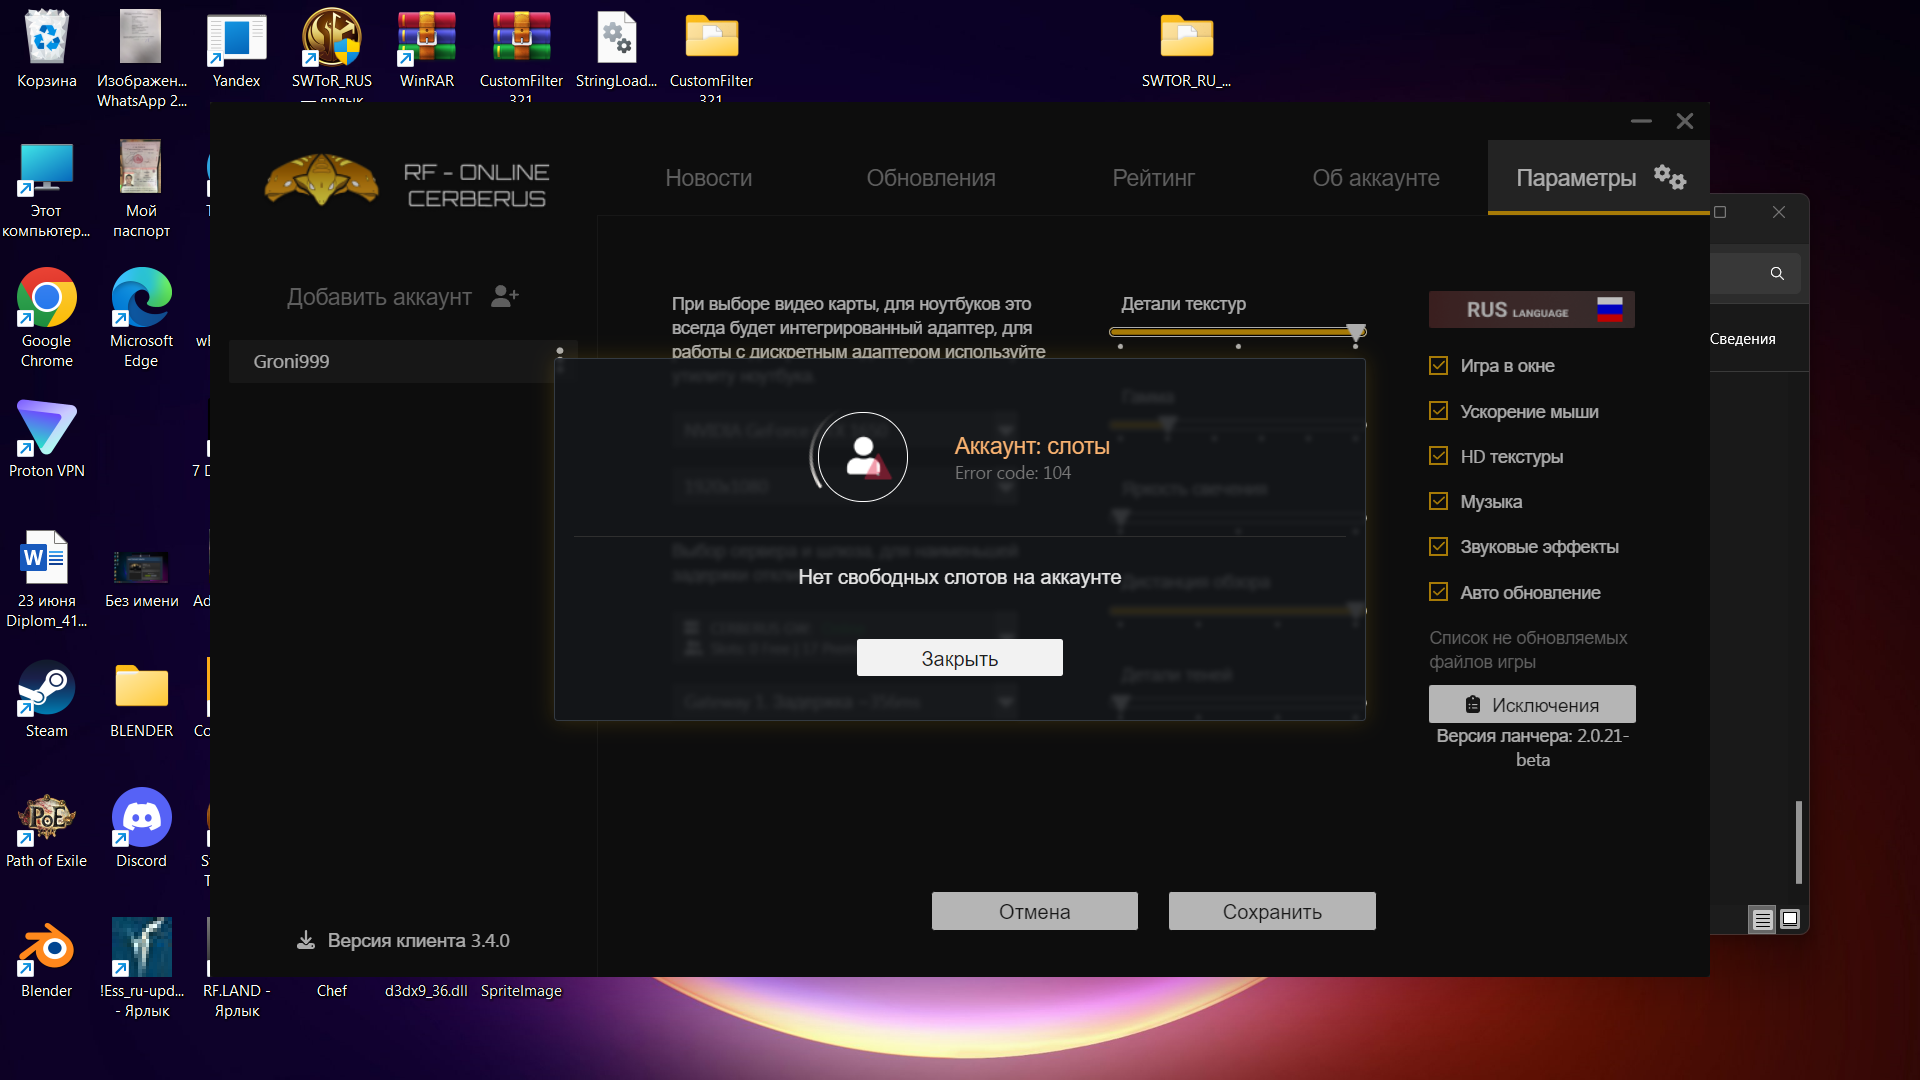Launch the WinRAR desktop icon
Screen dimensions: 1920x1080
click(426, 38)
